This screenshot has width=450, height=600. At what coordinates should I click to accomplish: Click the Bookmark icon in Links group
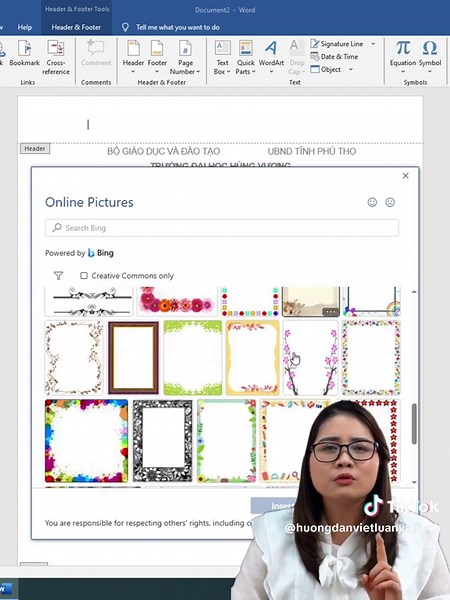(24, 49)
